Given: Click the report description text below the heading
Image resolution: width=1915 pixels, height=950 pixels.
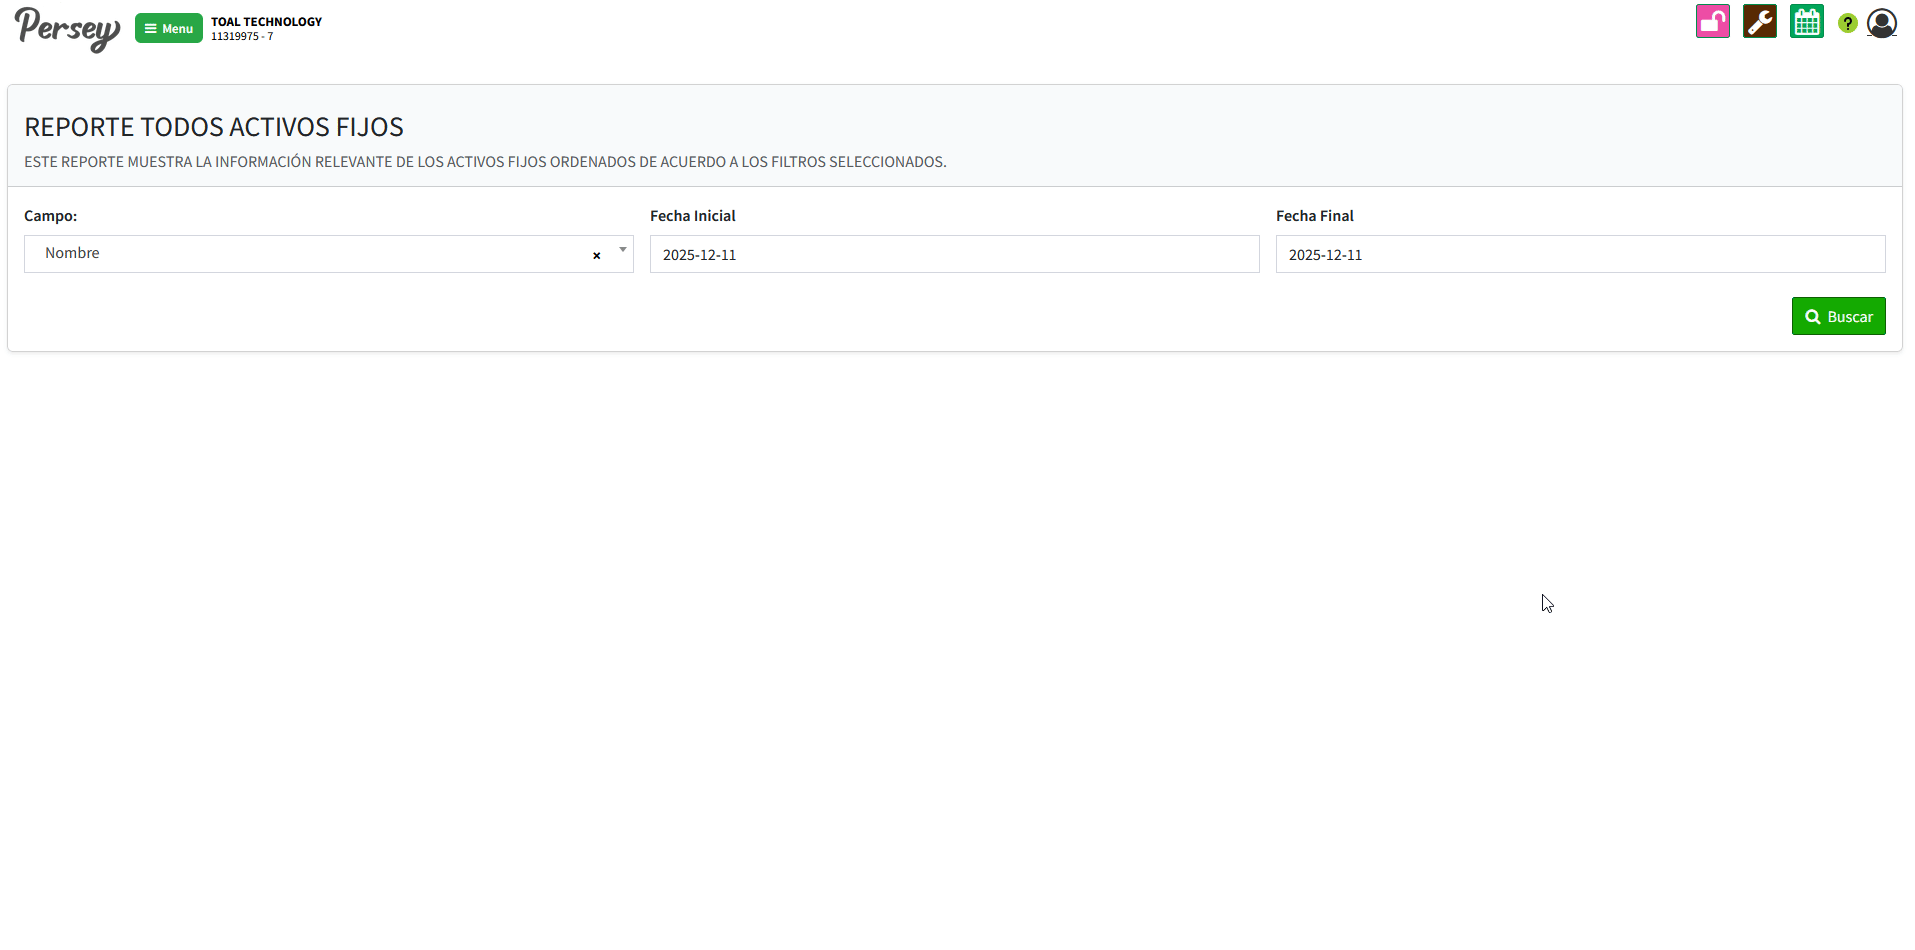Looking at the screenshot, I should (485, 162).
